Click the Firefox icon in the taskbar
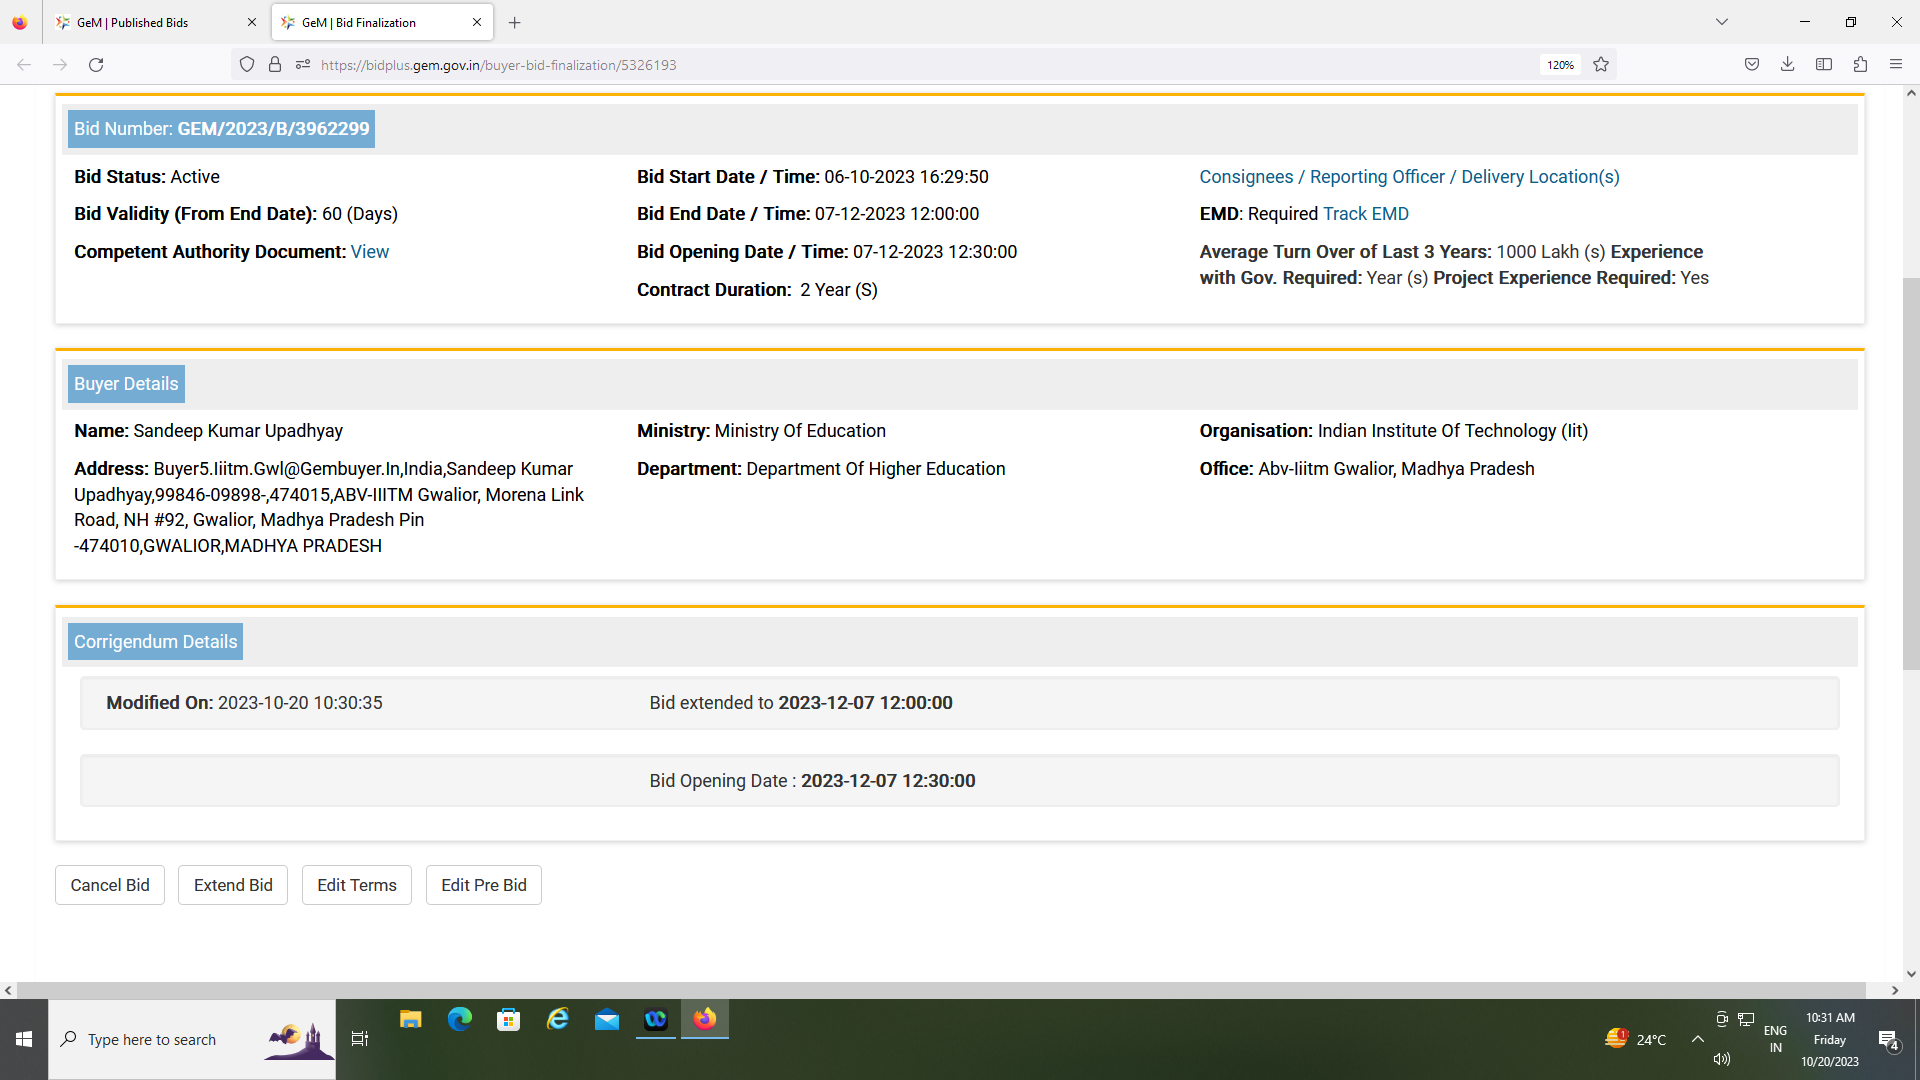Image resolution: width=1920 pixels, height=1080 pixels. pos(705,1019)
